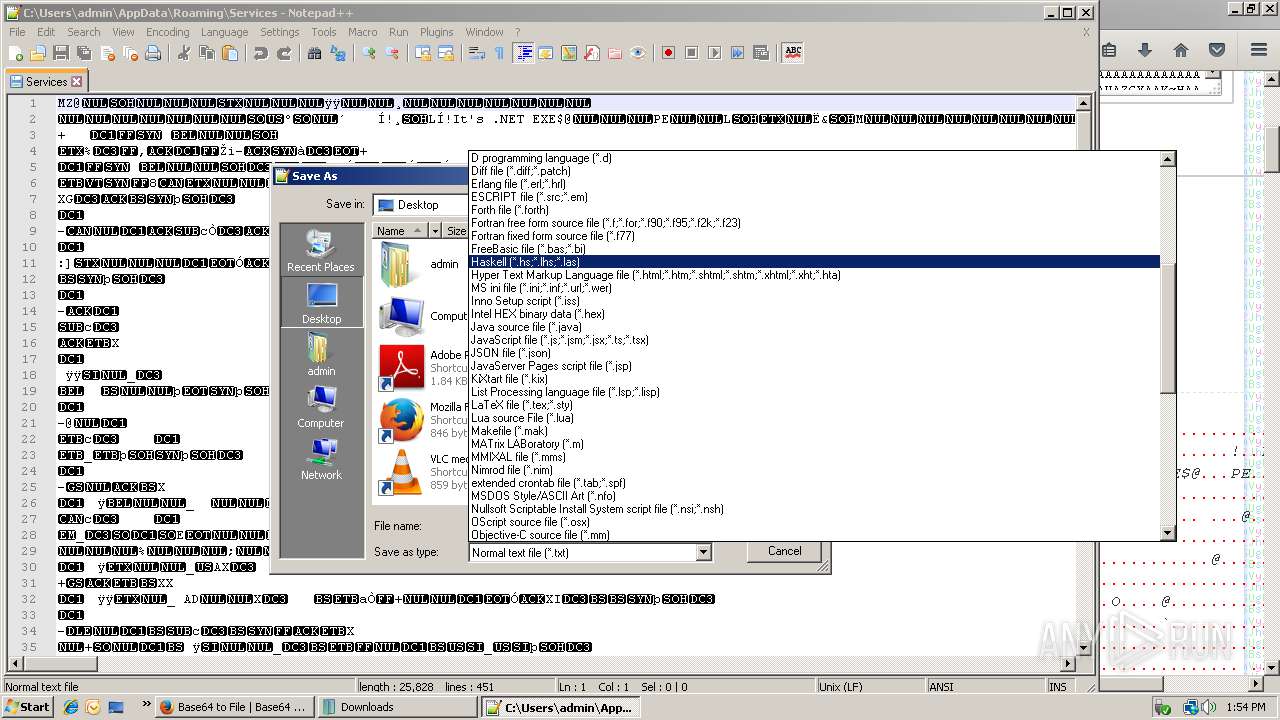Click the taskbar clock 1:54 PM

click(1245, 707)
